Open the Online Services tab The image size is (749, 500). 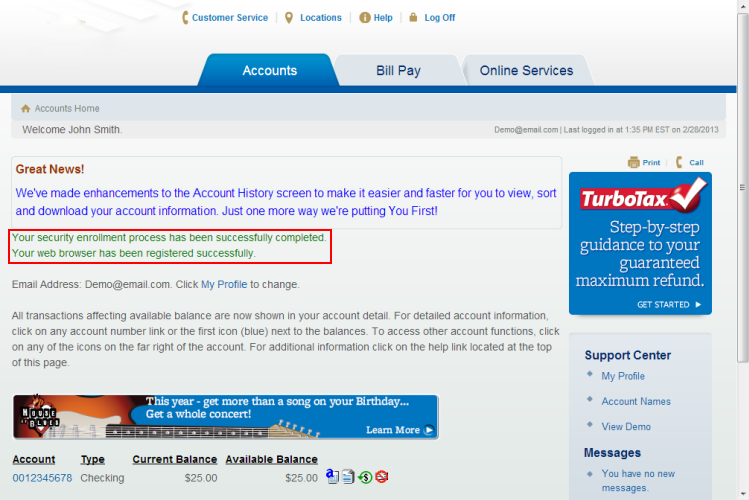coord(526,71)
